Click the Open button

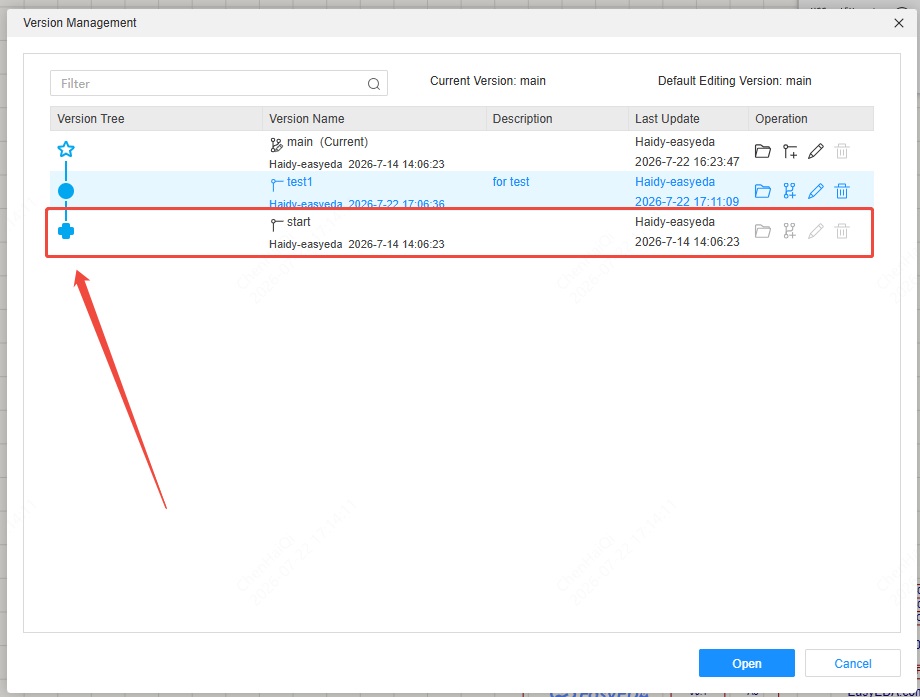coord(746,663)
